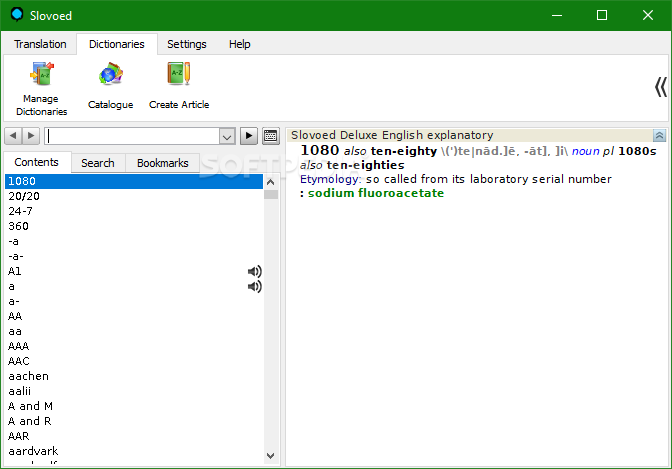This screenshot has width=672, height=469.
Task: Go forward with the right arrow button
Action: [31, 136]
